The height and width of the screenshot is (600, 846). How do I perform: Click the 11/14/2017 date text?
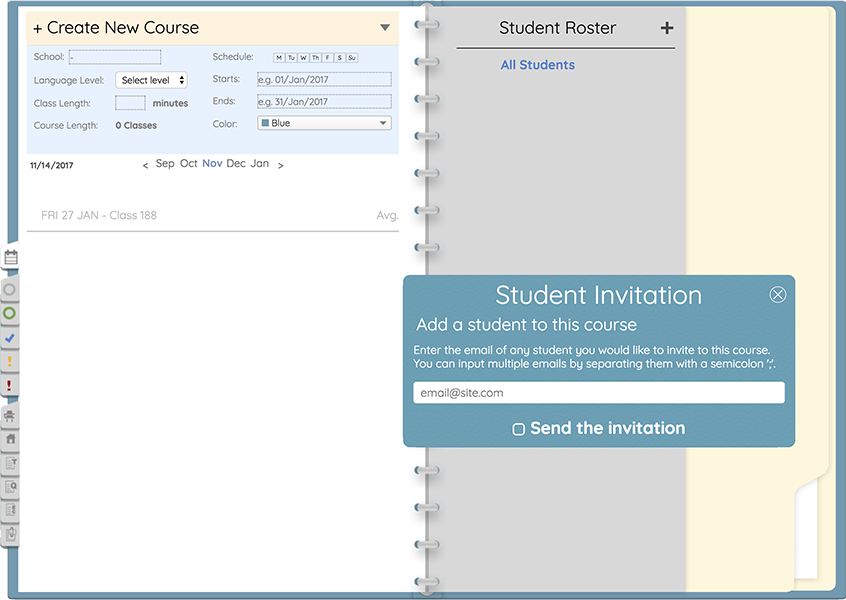[52, 165]
